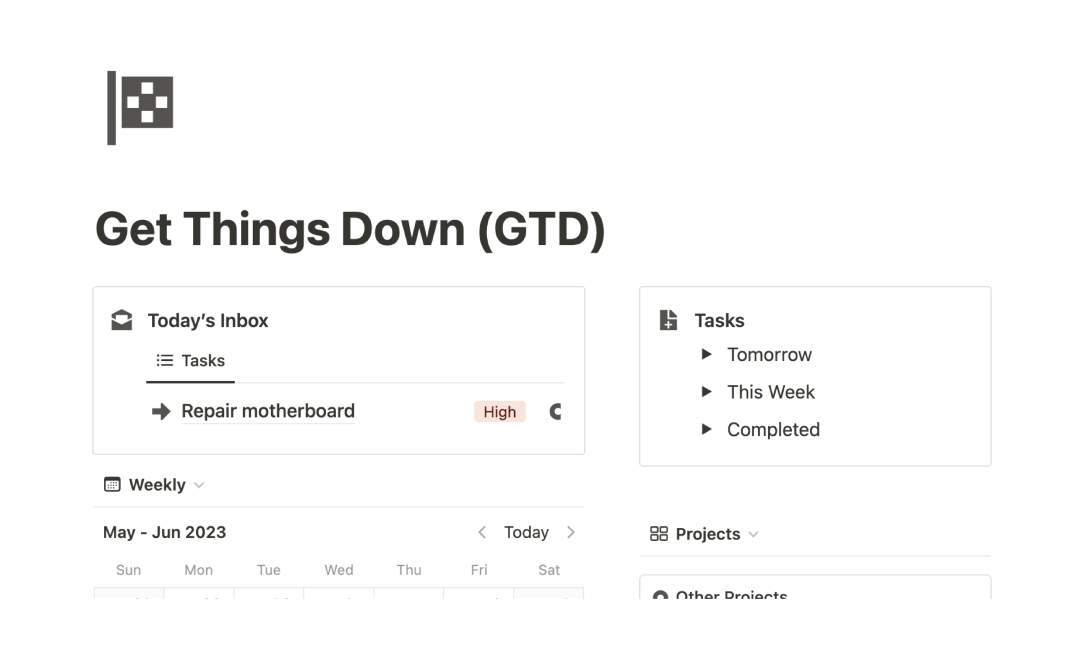The height and width of the screenshot is (648, 1080).
Task: Click the calendar icon beside Weekly
Action: [x=111, y=484]
